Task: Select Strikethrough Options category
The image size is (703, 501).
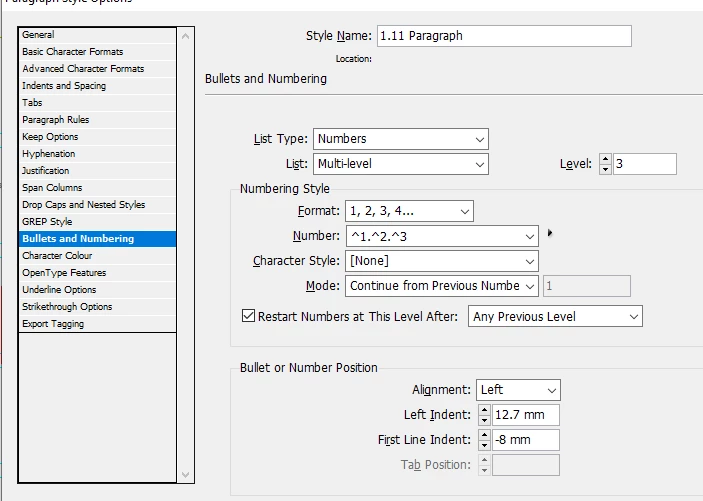Action: click(x=97, y=307)
